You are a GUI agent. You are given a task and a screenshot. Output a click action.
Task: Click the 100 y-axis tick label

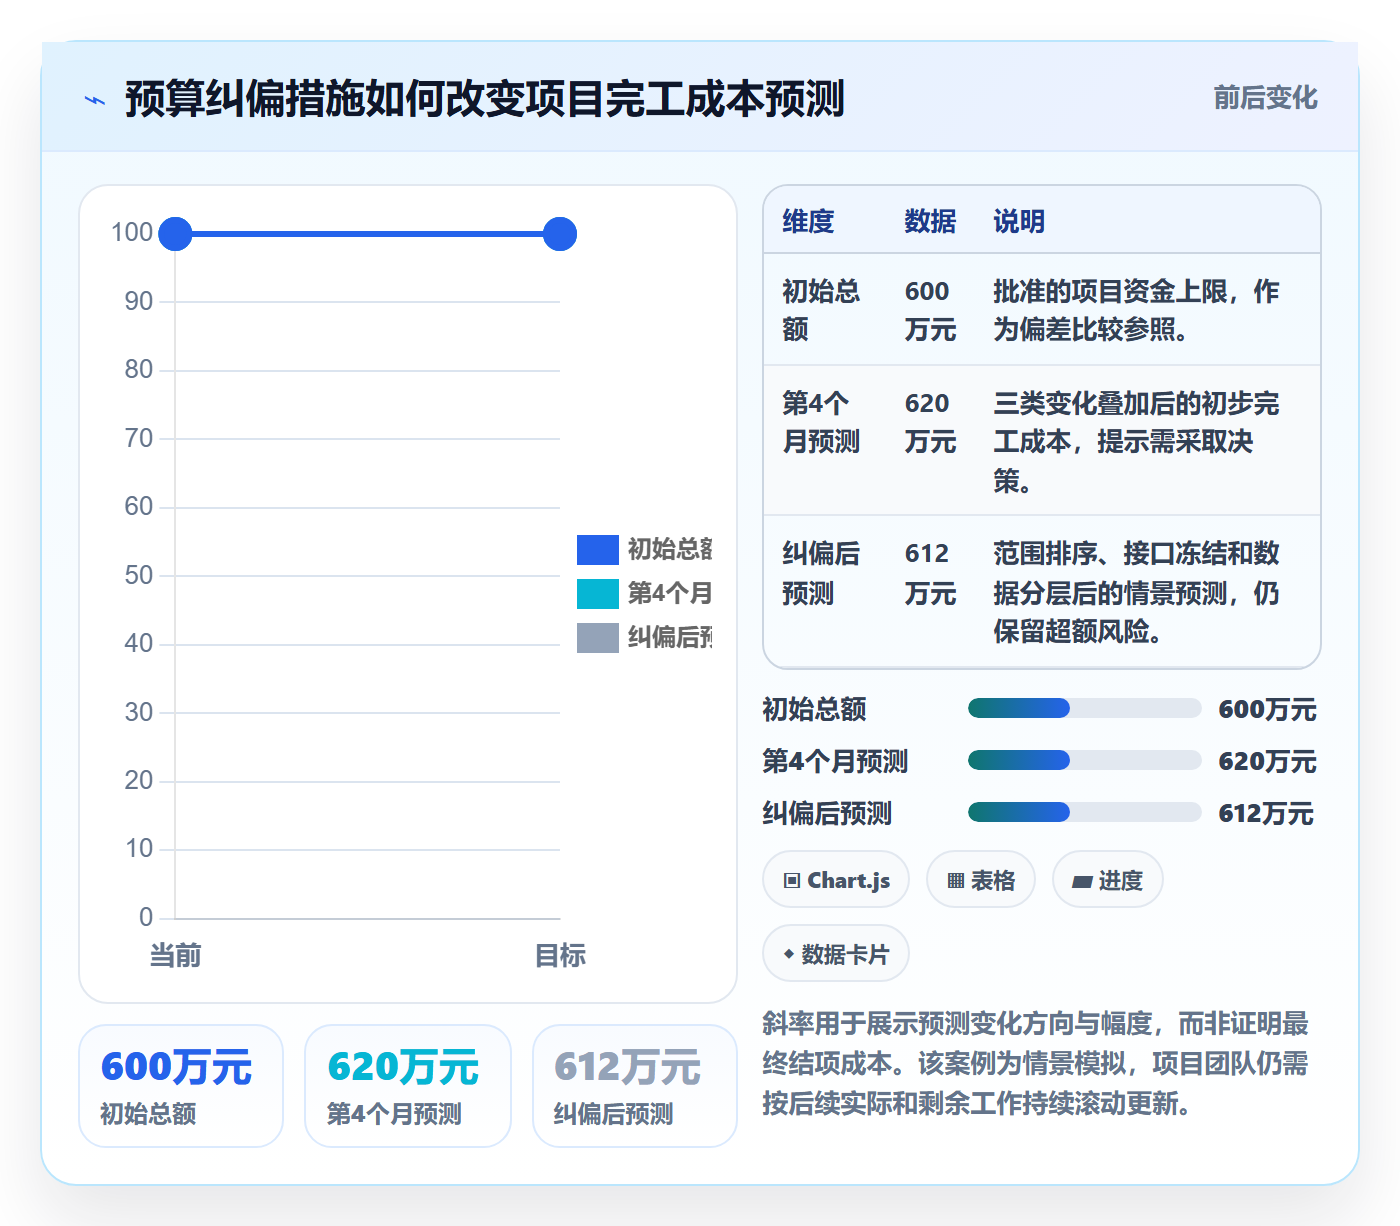(x=132, y=233)
